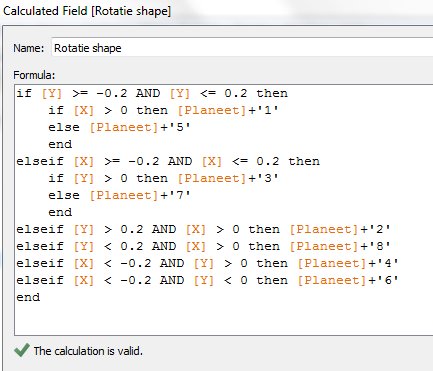
Task: Click the blank area below the formula's last line
Action: click(x=223, y=318)
